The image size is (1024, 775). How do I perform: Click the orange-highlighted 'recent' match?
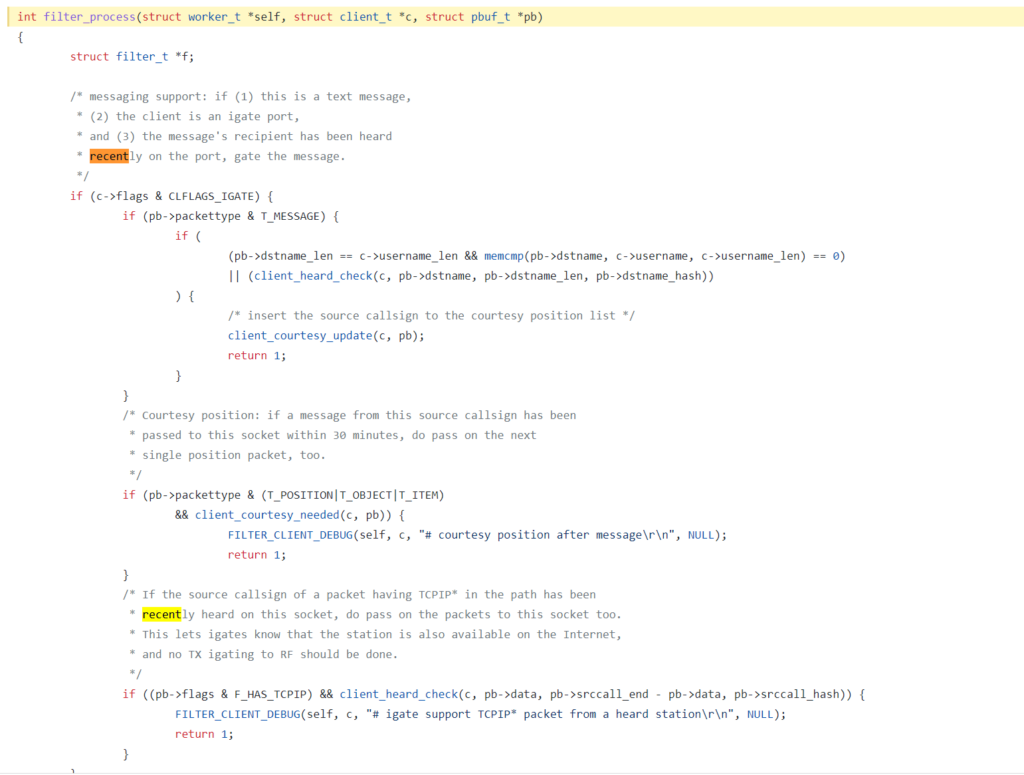pyautogui.click(x=109, y=156)
